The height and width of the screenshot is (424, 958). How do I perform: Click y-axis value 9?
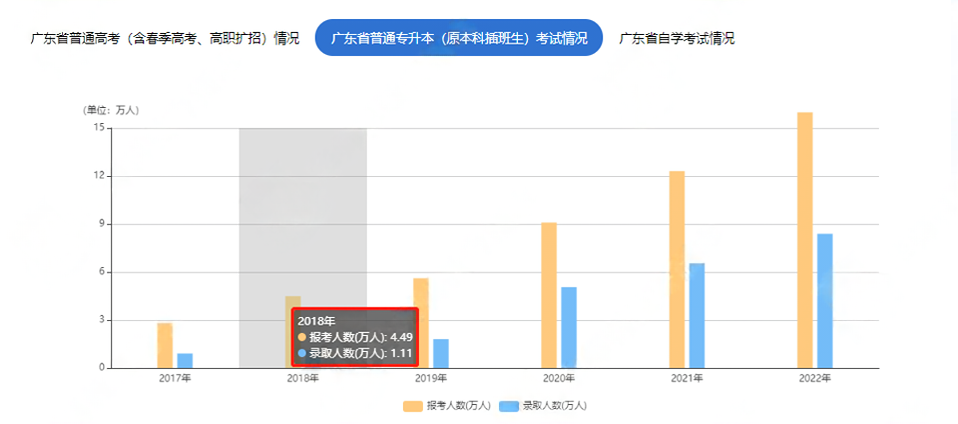click(x=103, y=224)
